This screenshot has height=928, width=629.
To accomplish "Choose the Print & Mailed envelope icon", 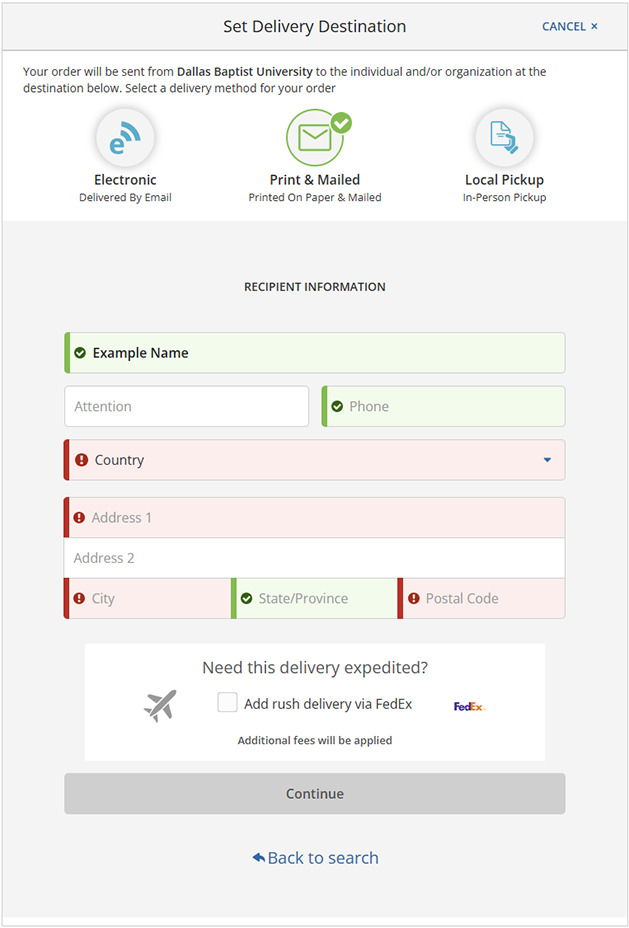I will (315, 138).
